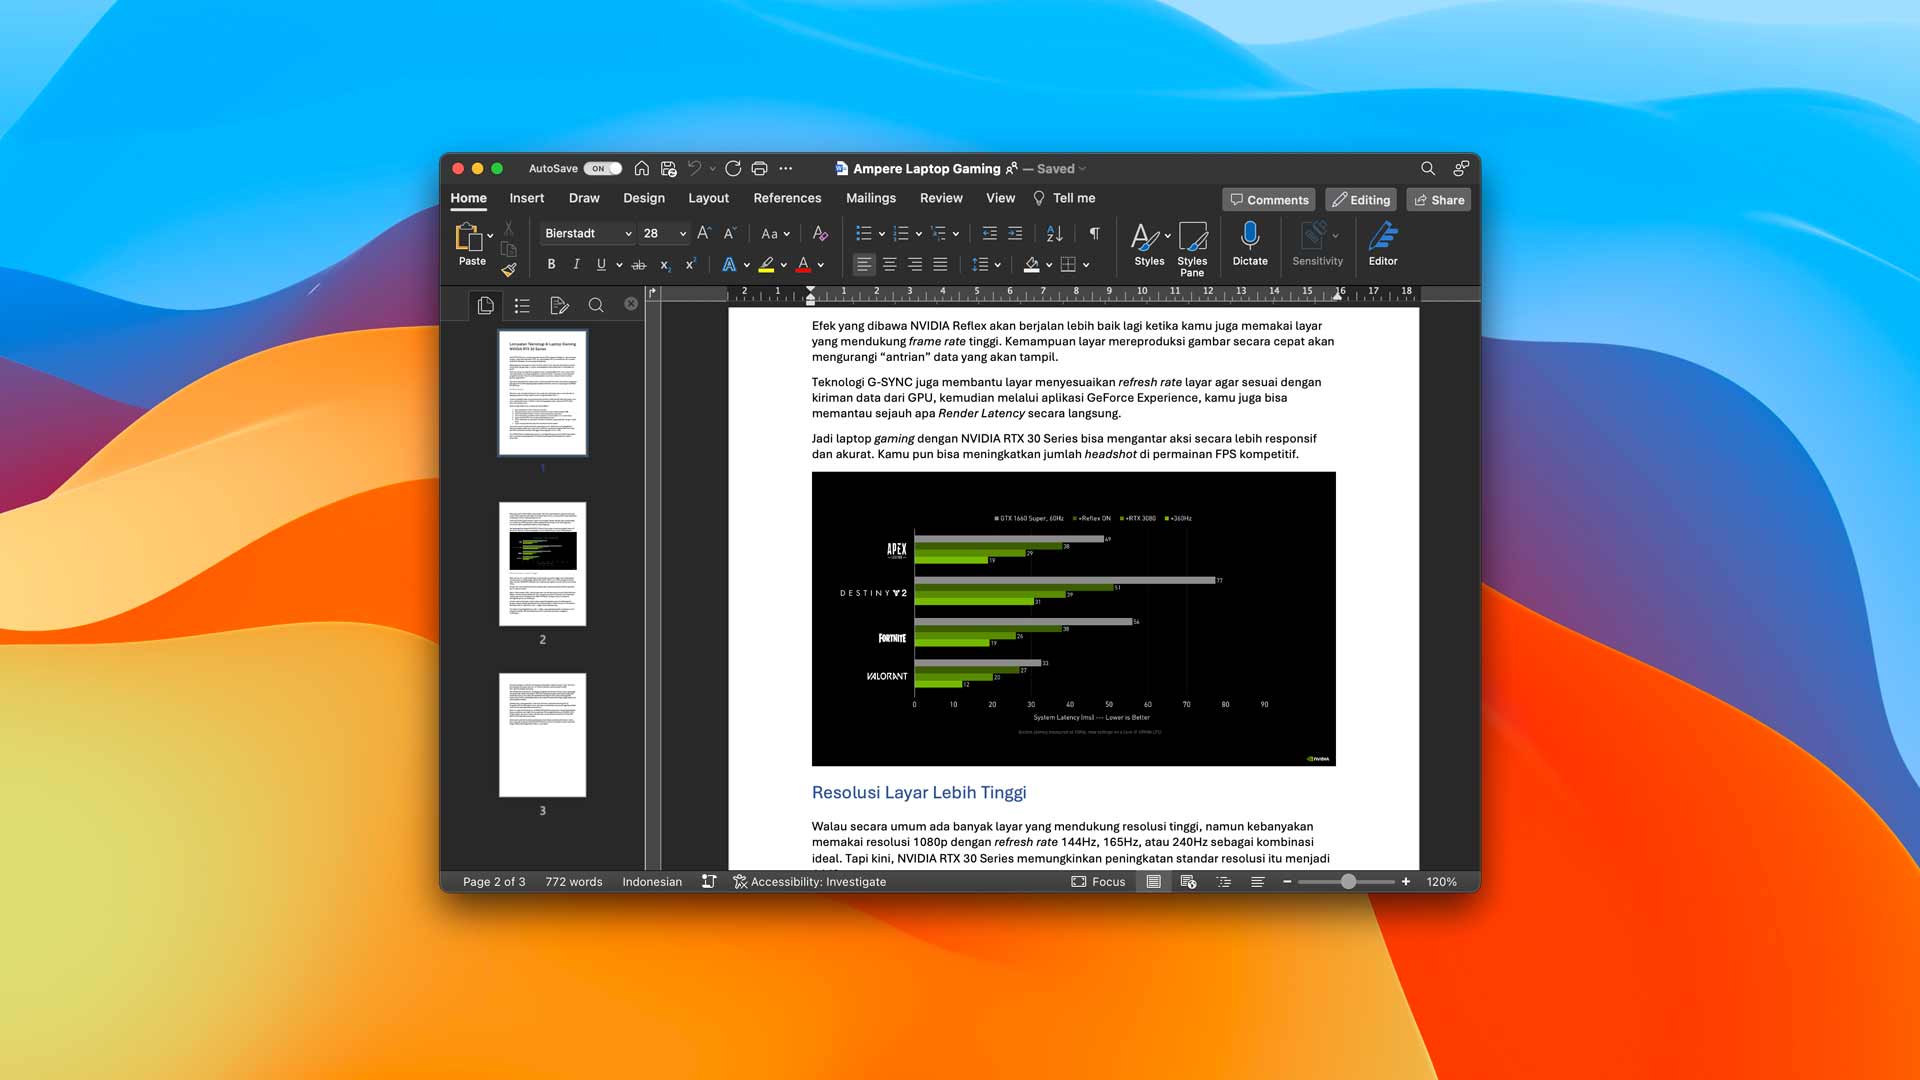Set alignment to left
1920x1080 pixels.
point(864,264)
